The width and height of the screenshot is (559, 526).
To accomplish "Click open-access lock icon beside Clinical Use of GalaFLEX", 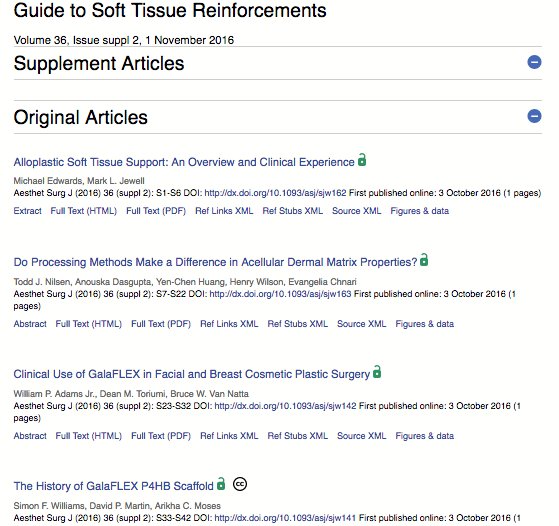I will 377,371.
